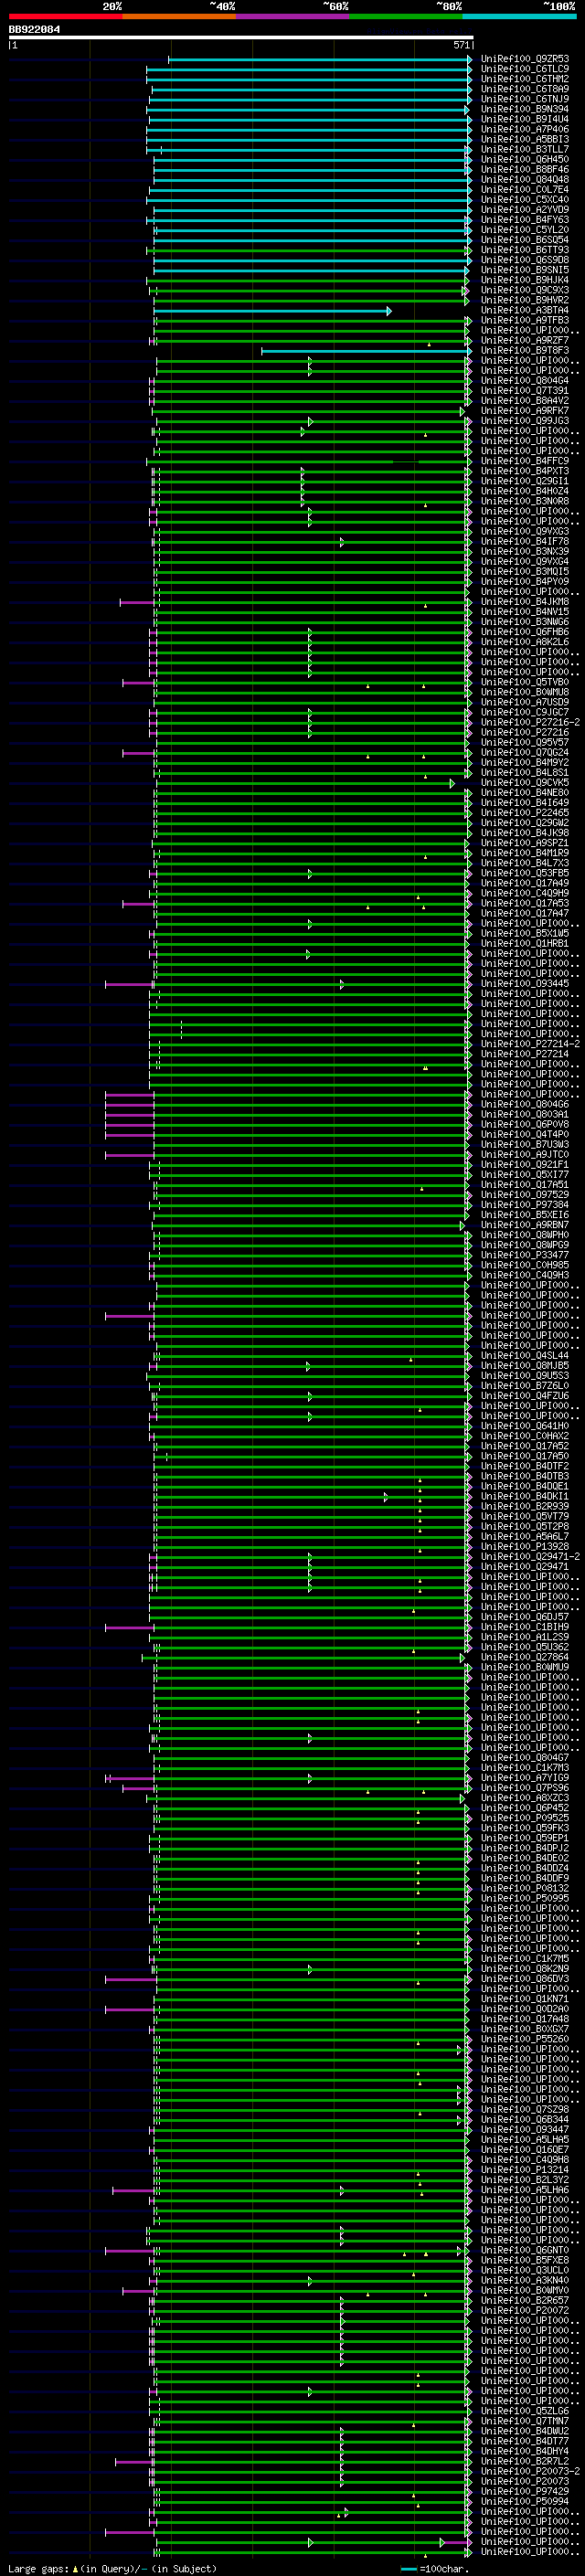Click the UniRef100_P27214-2 label
Screen dimensions: 585x2576
530,1045
